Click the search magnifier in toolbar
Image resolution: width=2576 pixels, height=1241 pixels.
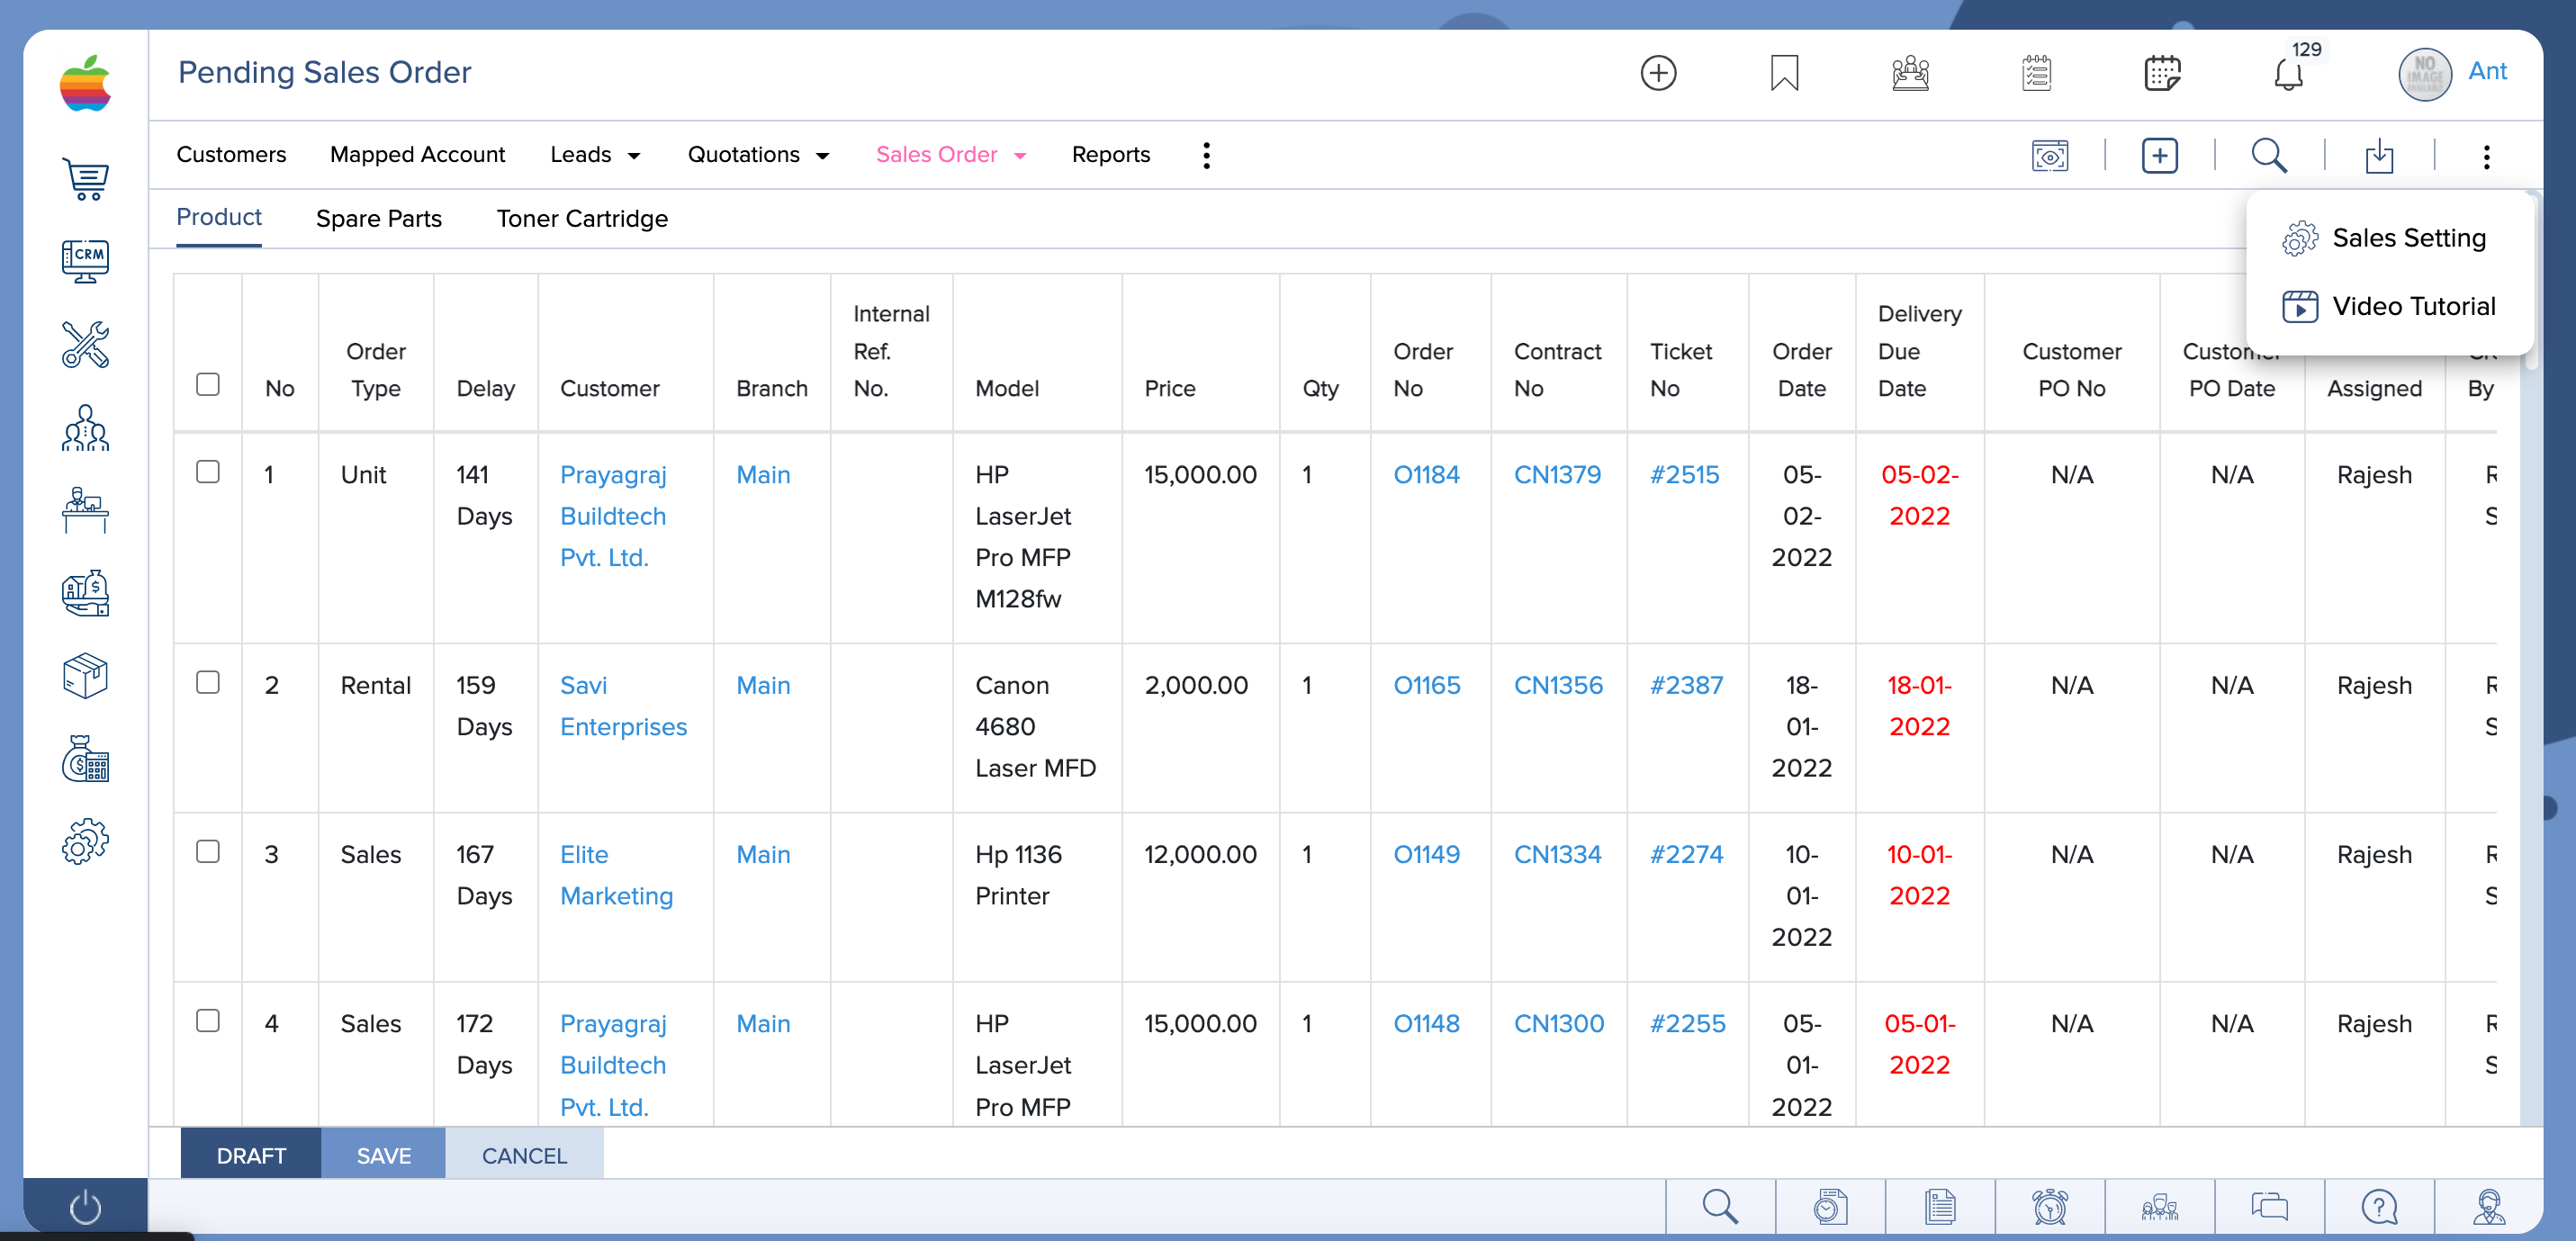pyautogui.click(x=2270, y=156)
